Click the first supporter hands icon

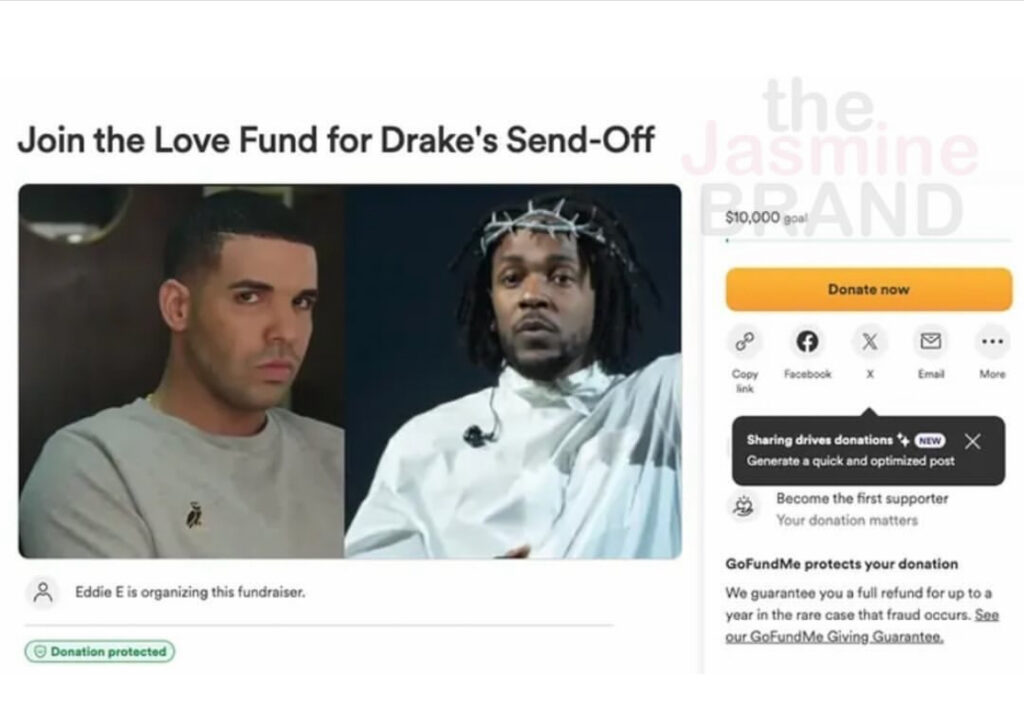click(x=744, y=507)
